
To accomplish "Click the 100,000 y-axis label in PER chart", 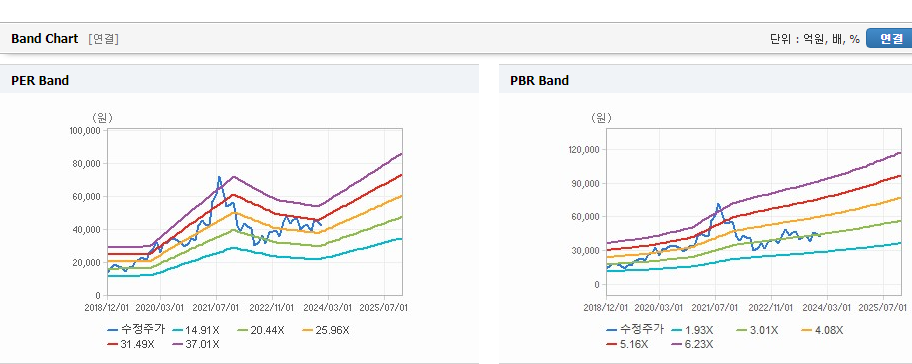I will tap(86, 131).
